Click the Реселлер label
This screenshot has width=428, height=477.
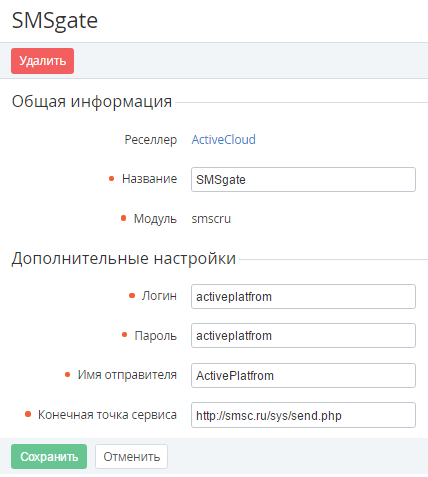tap(151, 140)
